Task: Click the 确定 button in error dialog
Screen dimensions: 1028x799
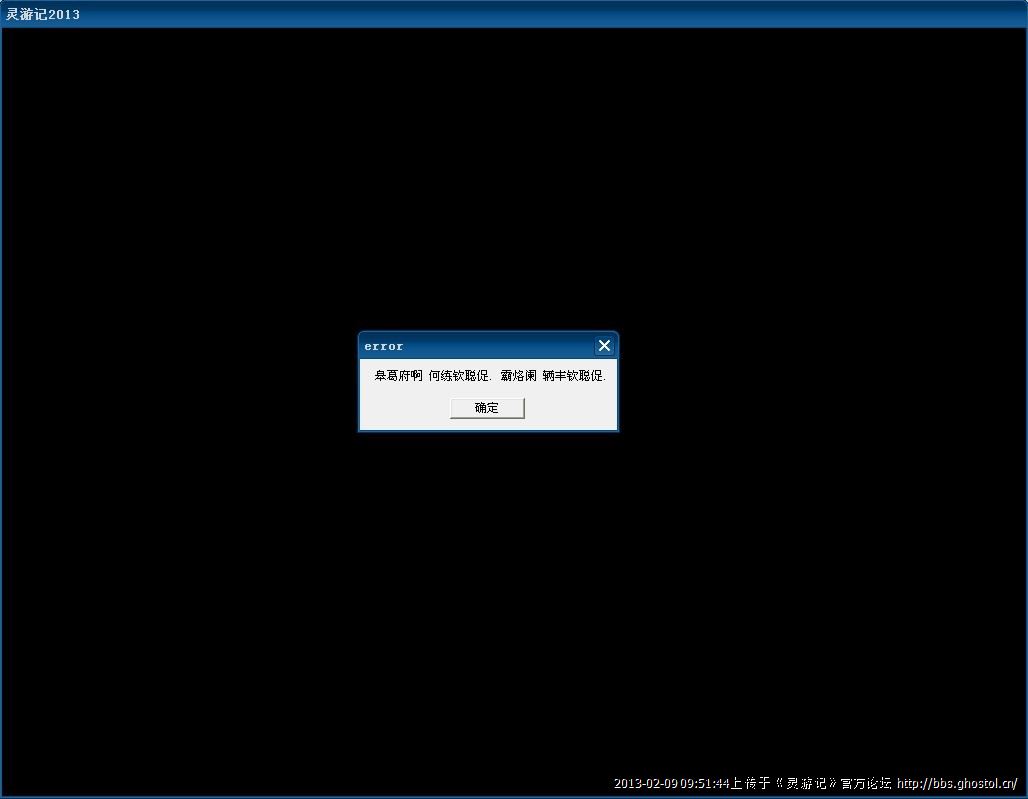Action: coord(487,408)
